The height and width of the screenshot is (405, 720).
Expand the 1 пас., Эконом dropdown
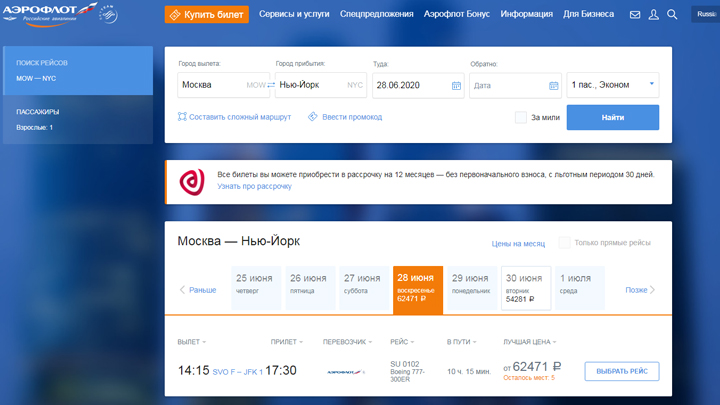tap(613, 85)
